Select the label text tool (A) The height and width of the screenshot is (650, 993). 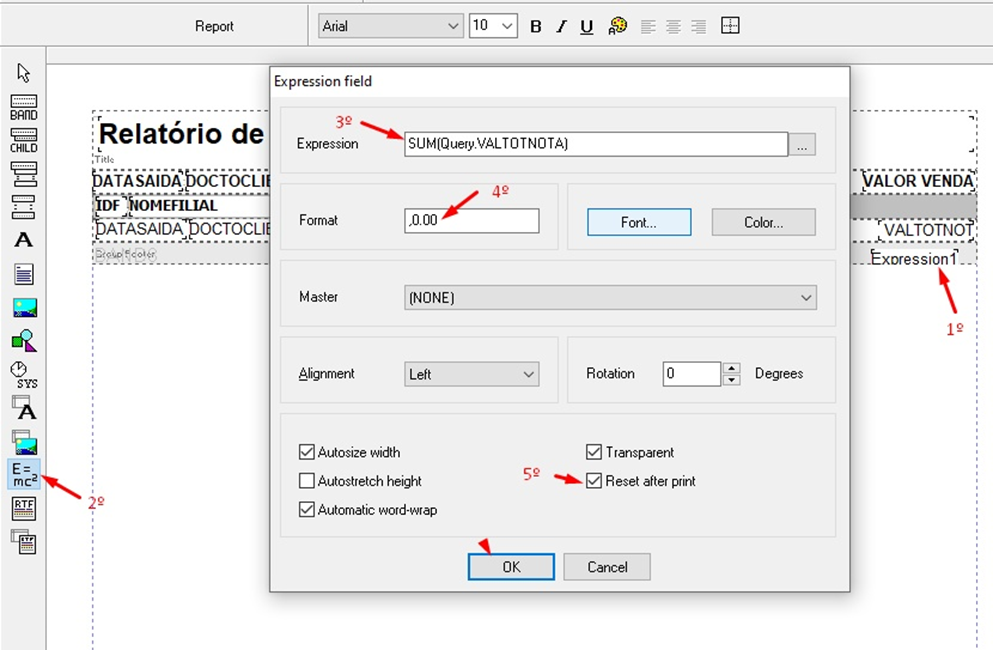pos(24,240)
